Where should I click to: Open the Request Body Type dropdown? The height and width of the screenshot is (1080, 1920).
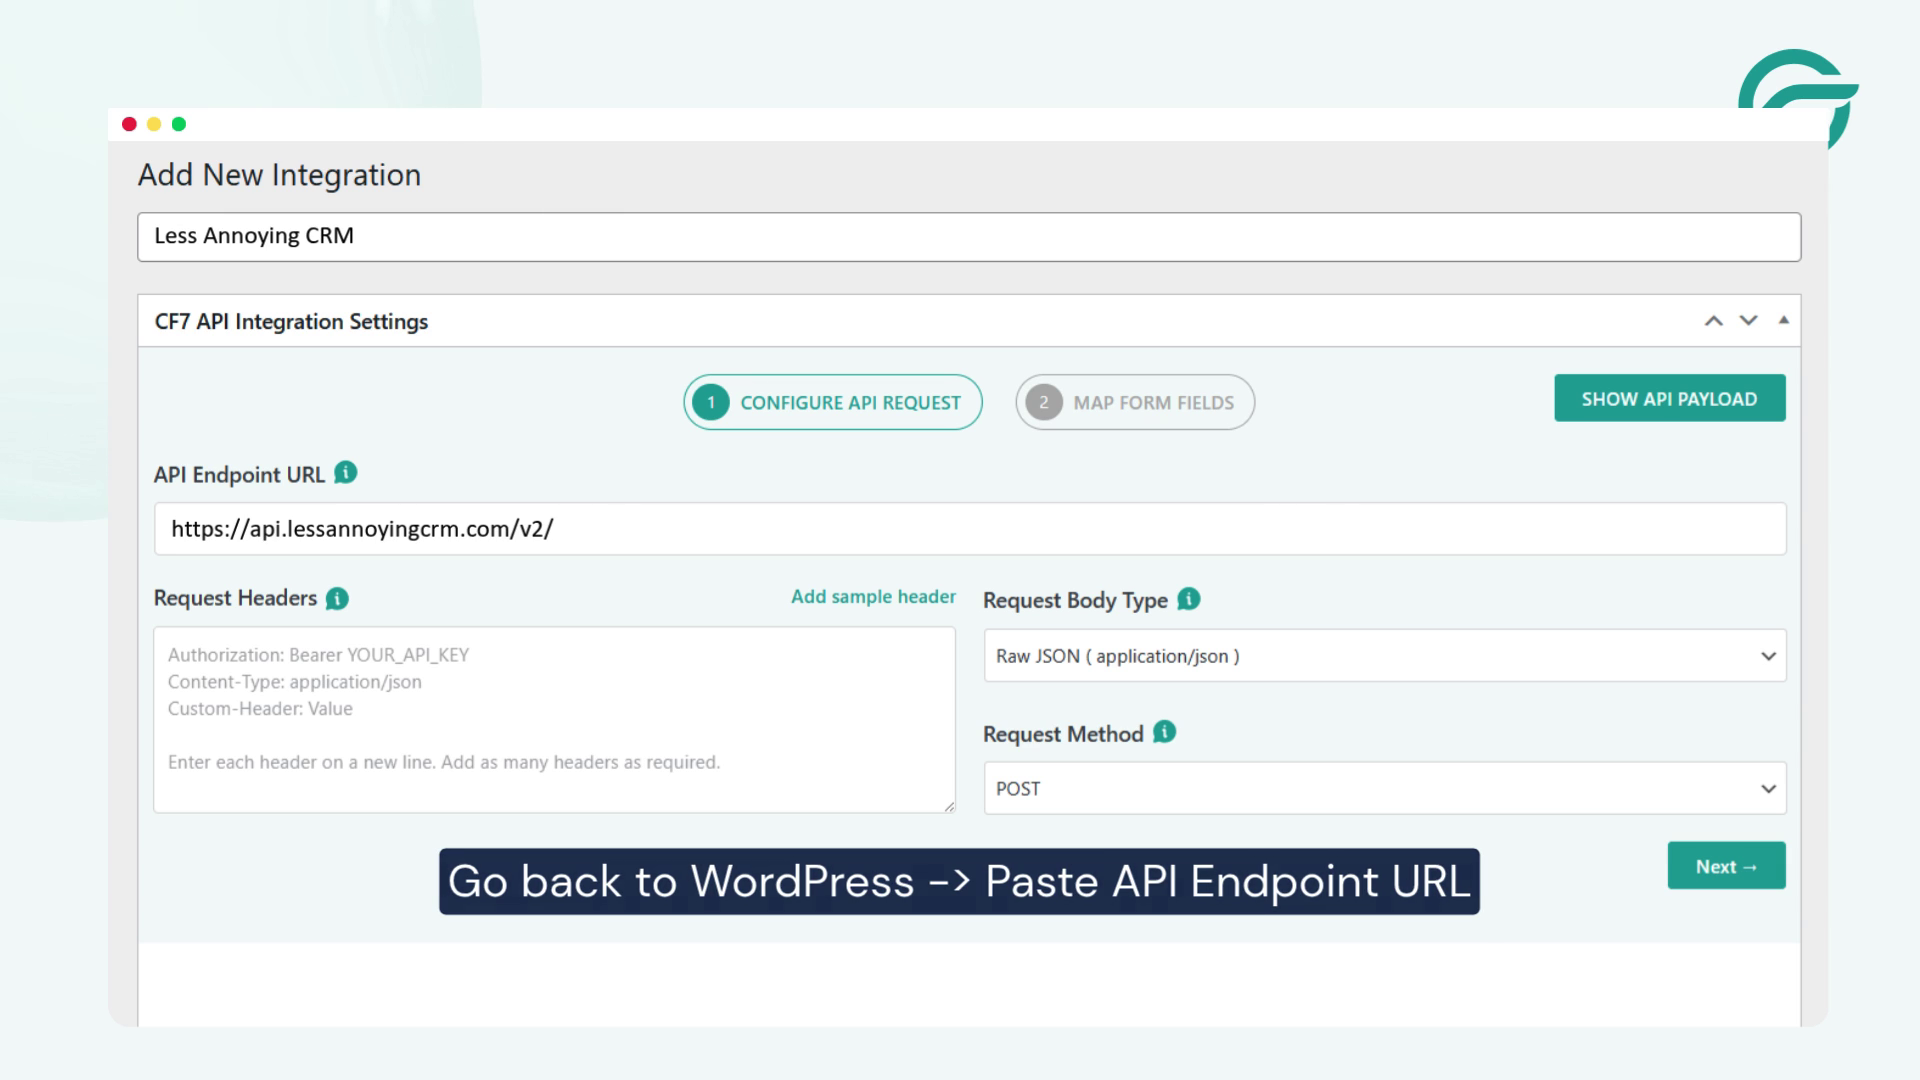[x=1385, y=656]
